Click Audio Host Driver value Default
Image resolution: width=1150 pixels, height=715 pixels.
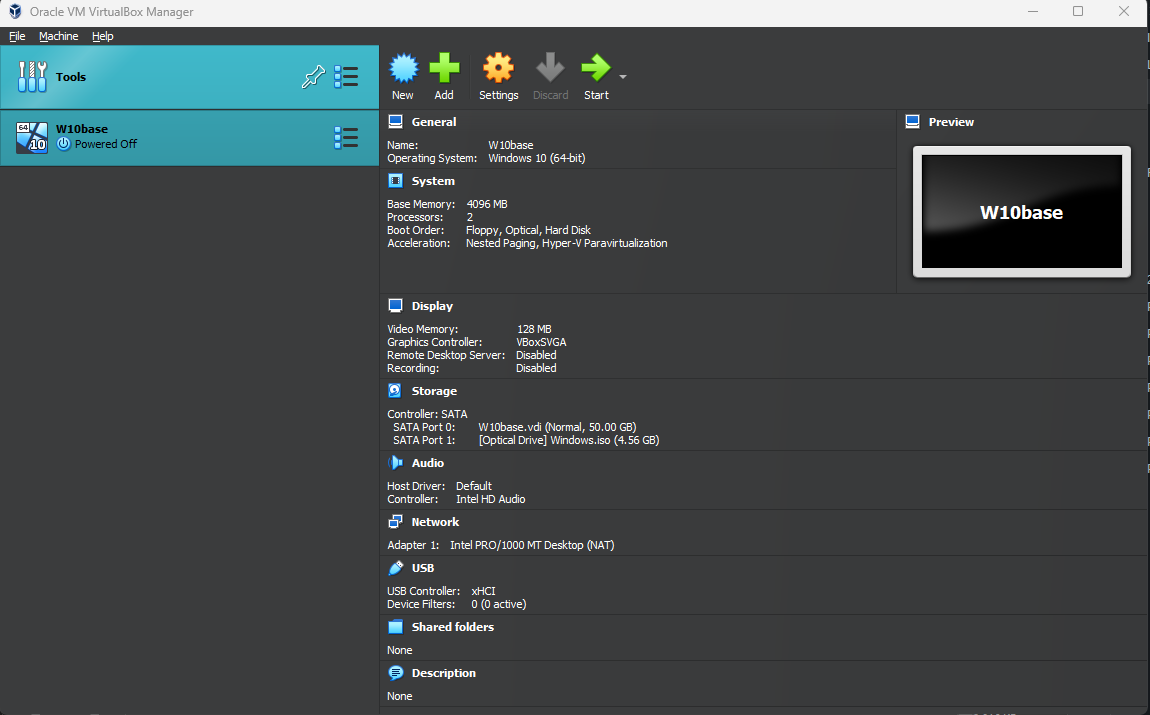[x=474, y=486]
